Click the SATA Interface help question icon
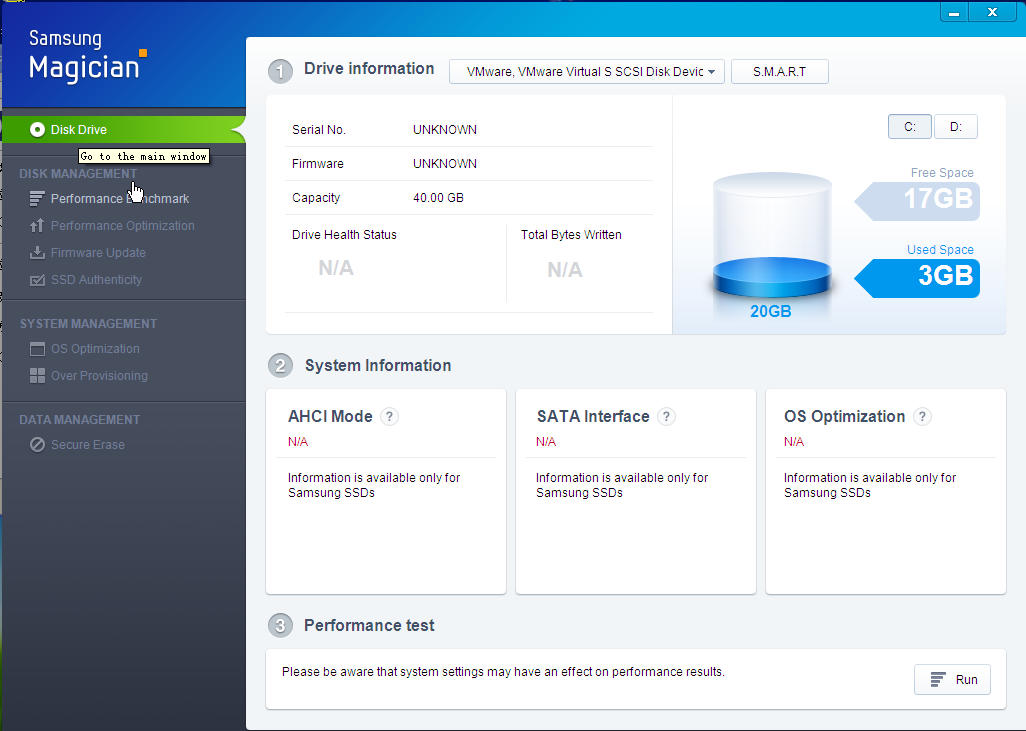Image resolution: width=1026 pixels, height=731 pixels. click(x=667, y=417)
